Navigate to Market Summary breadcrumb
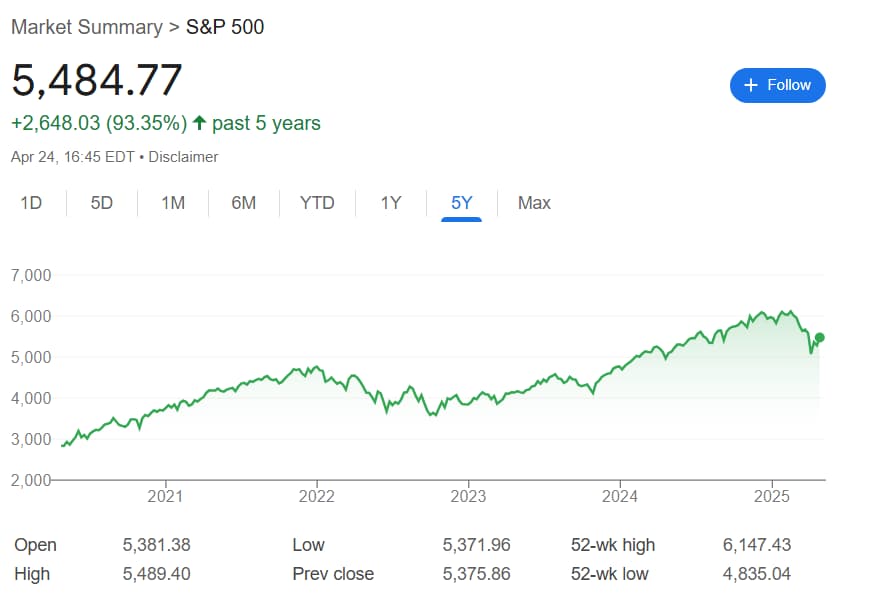This screenshot has width=878, height=604. tap(84, 27)
